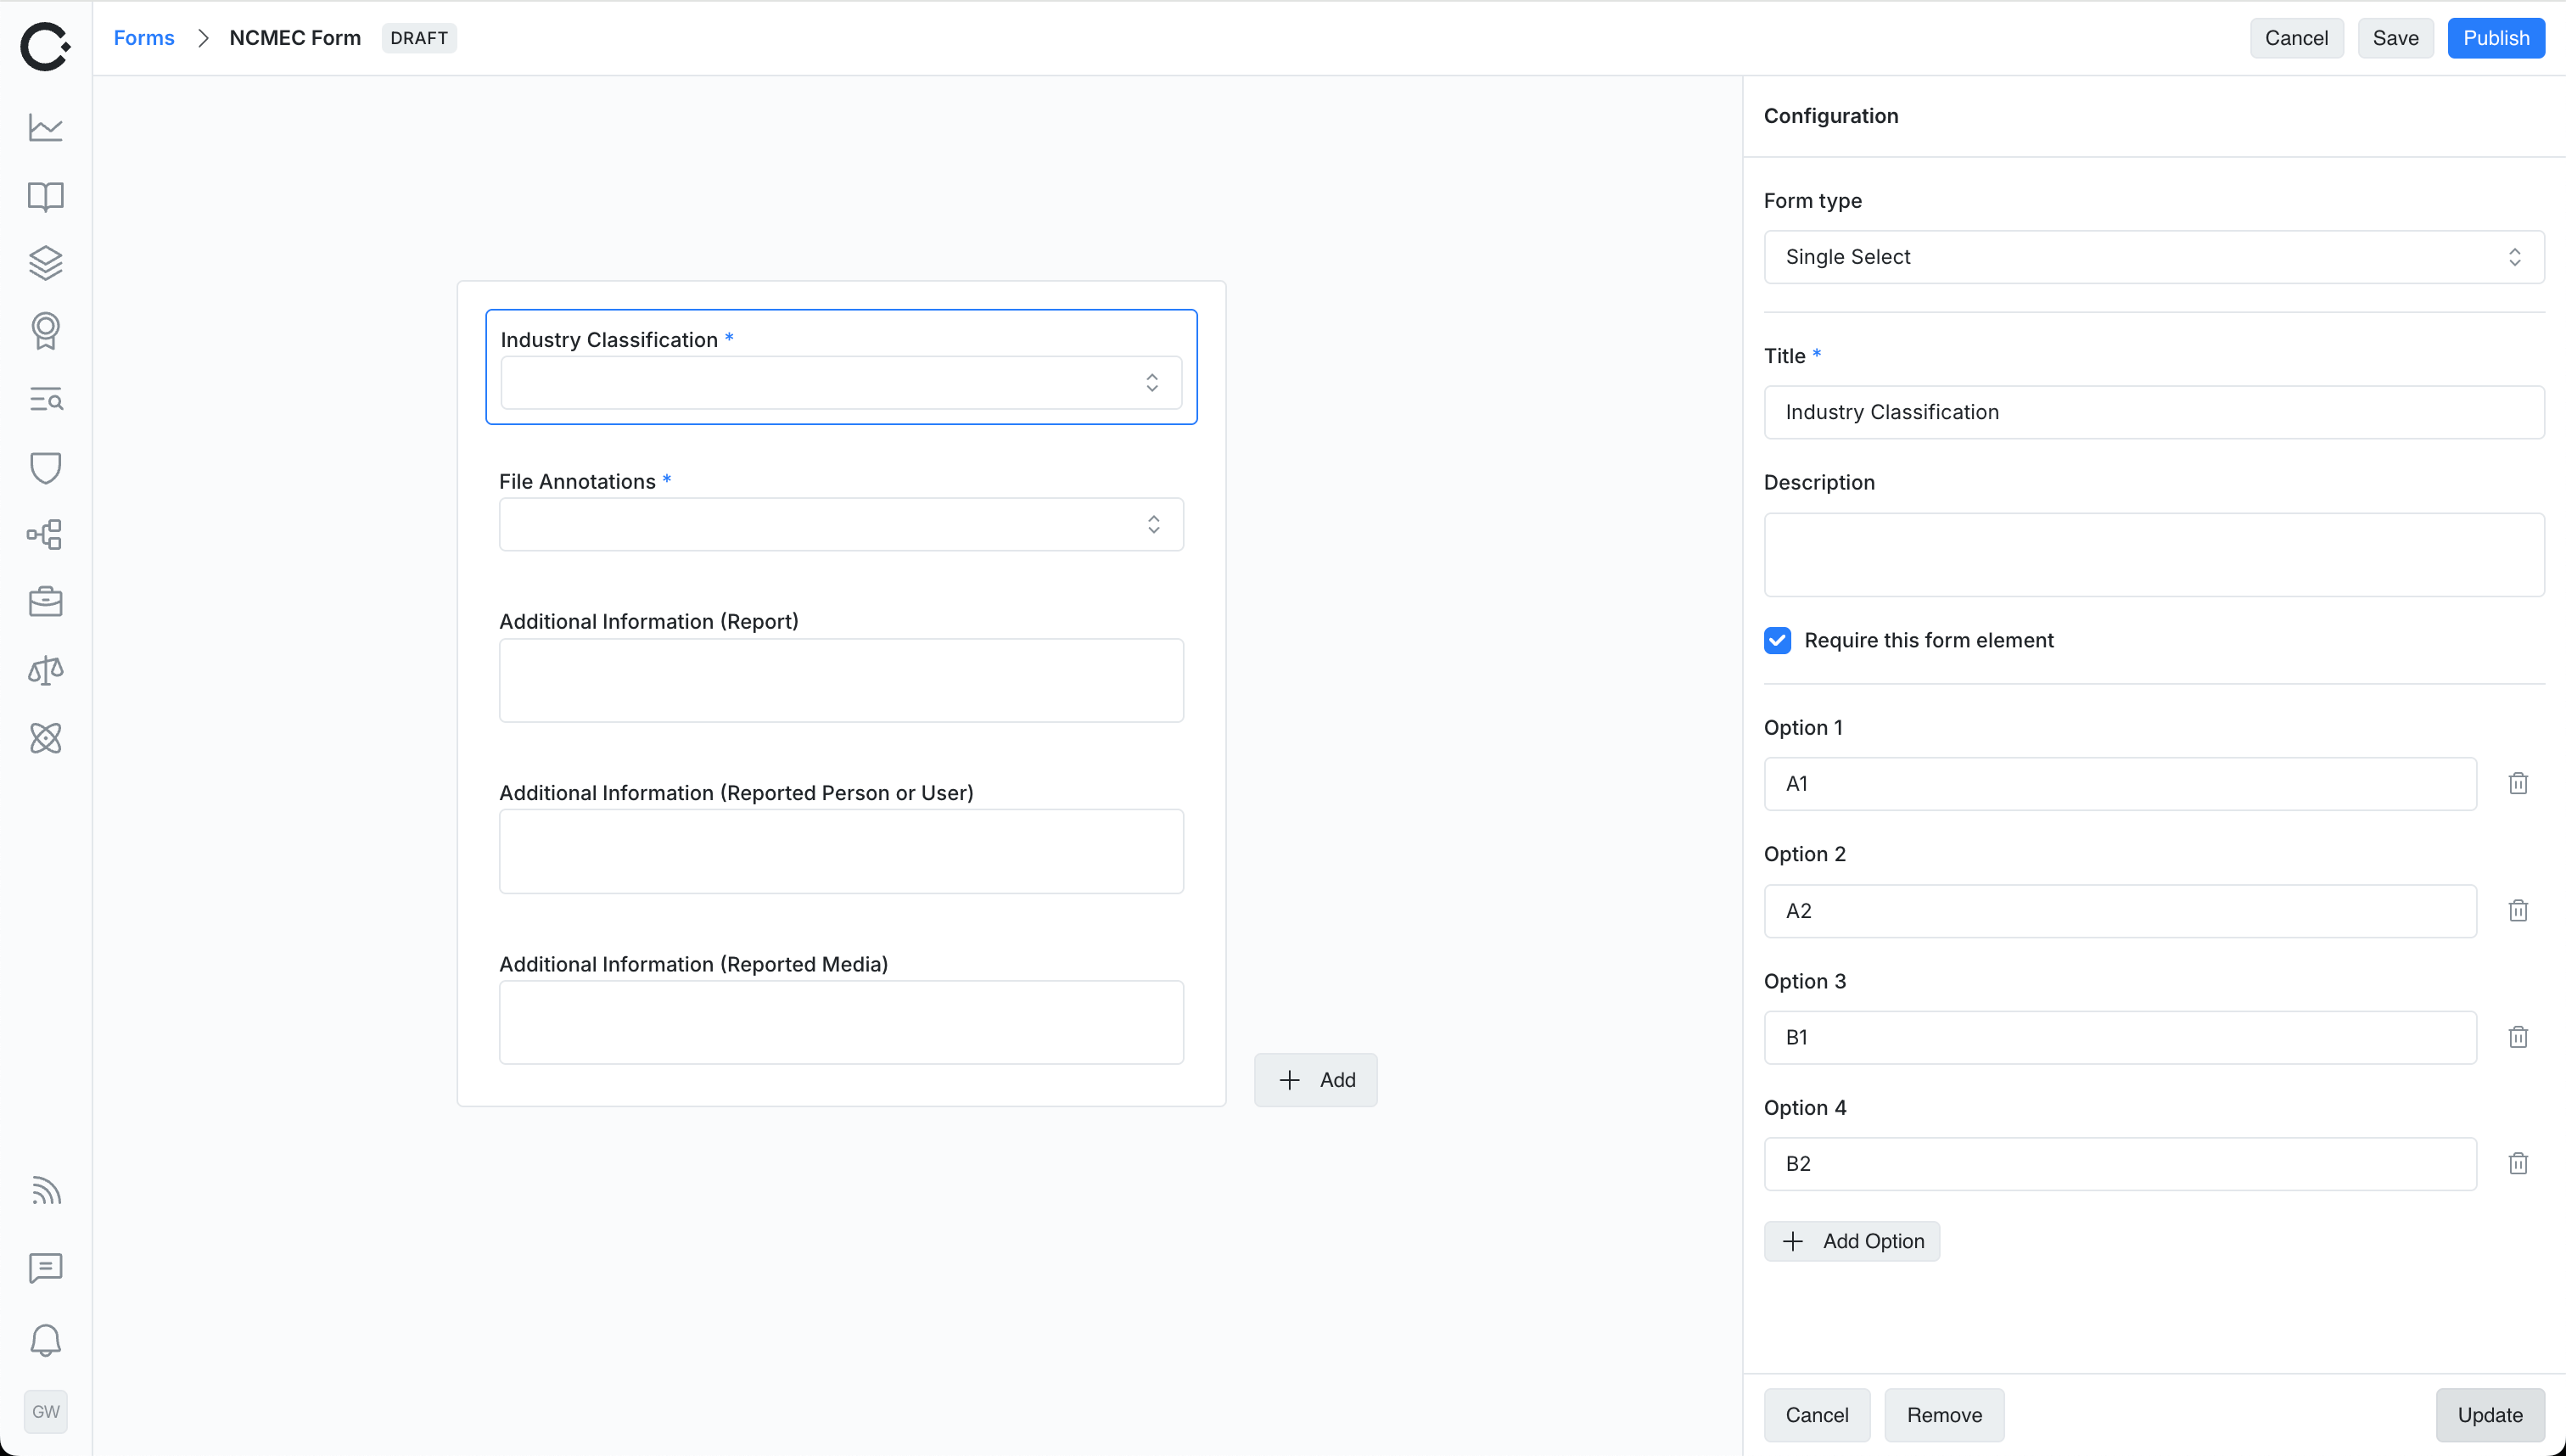Click the Option 1 input A1
Viewport: 2566px width, 1456px height.
pos(2120,784)
